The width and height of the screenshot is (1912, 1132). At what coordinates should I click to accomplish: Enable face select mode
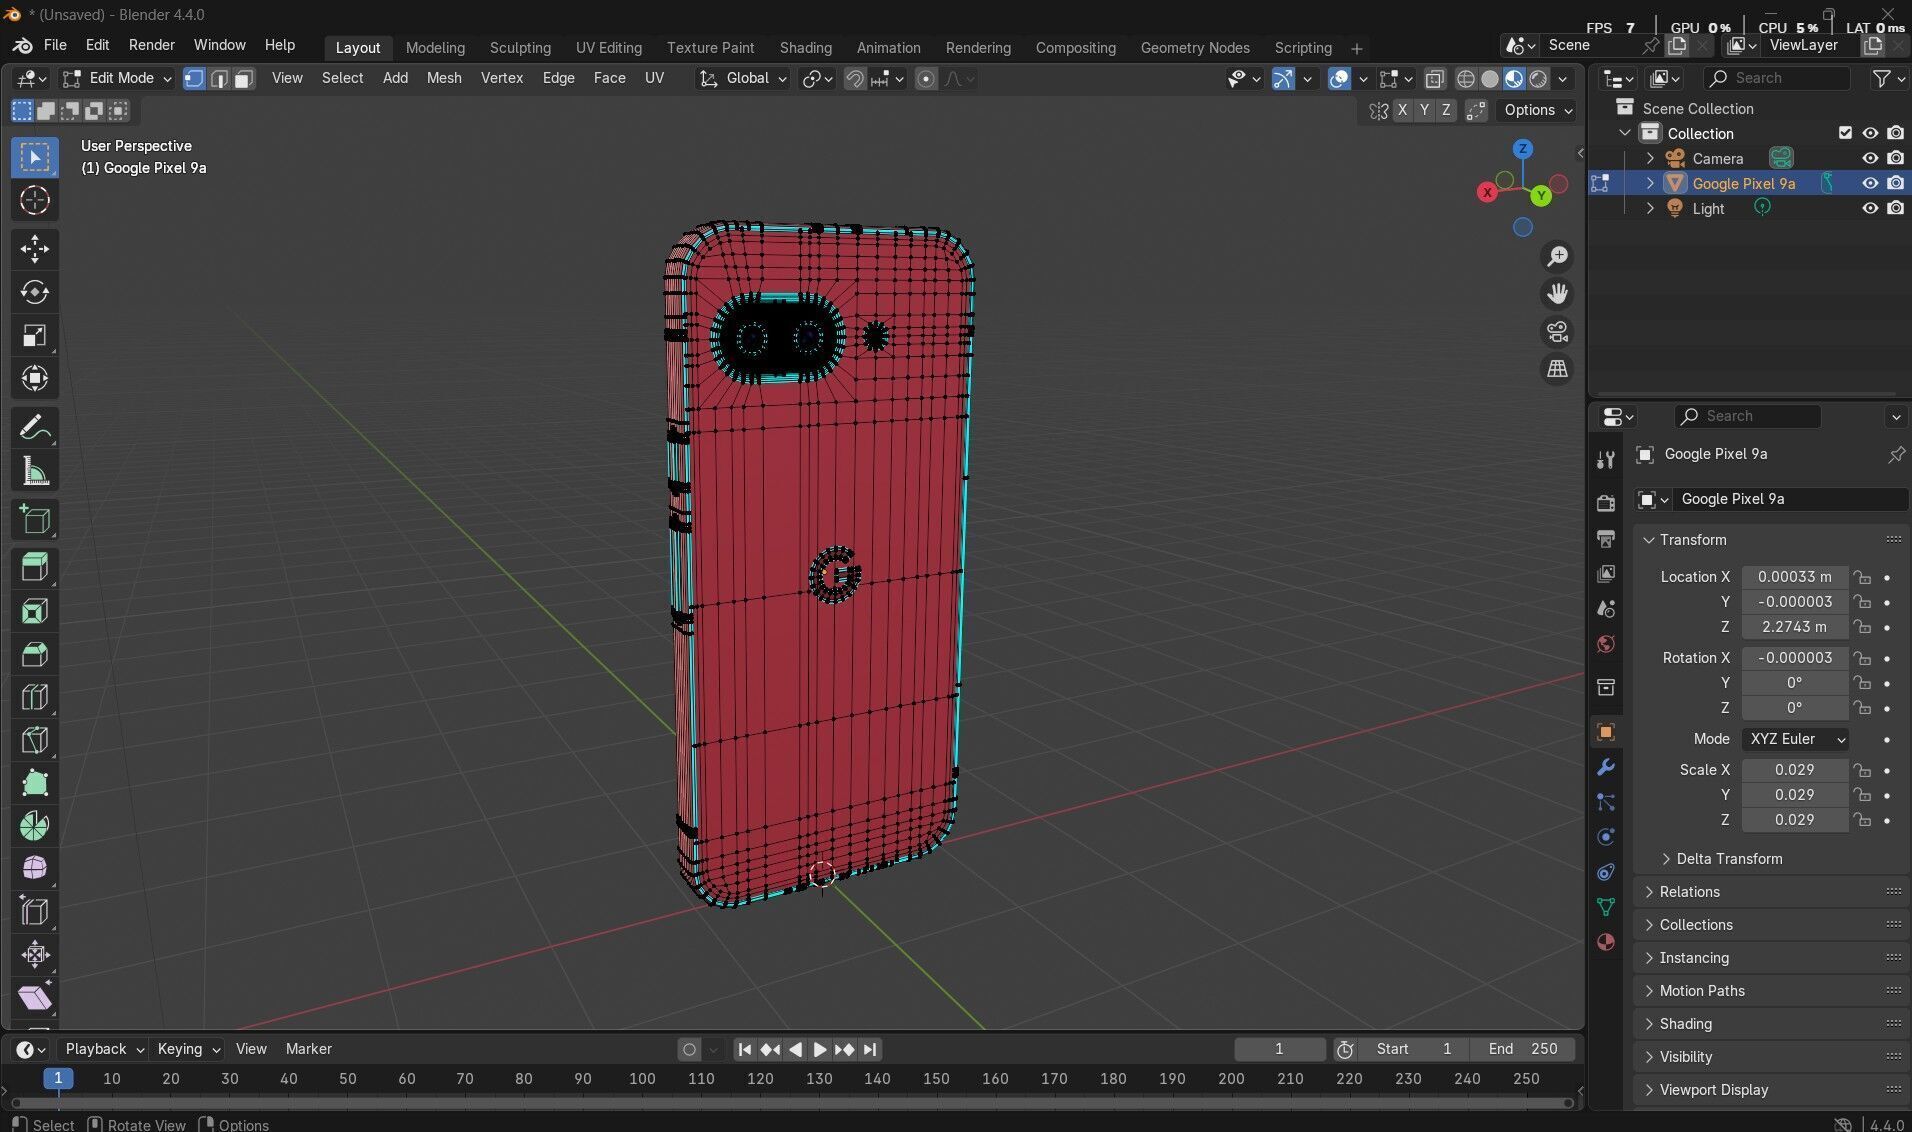[x=243, y=78]
